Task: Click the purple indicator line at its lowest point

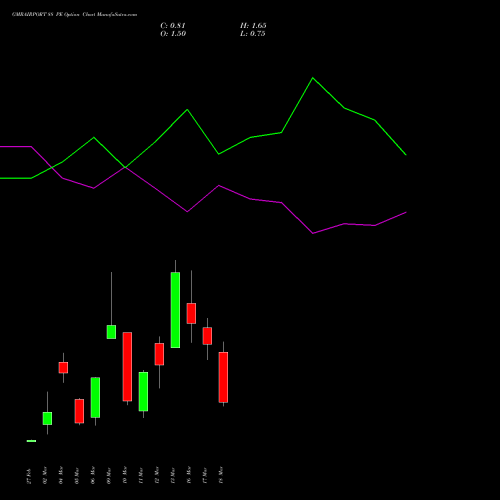Action: click(313, 233)
